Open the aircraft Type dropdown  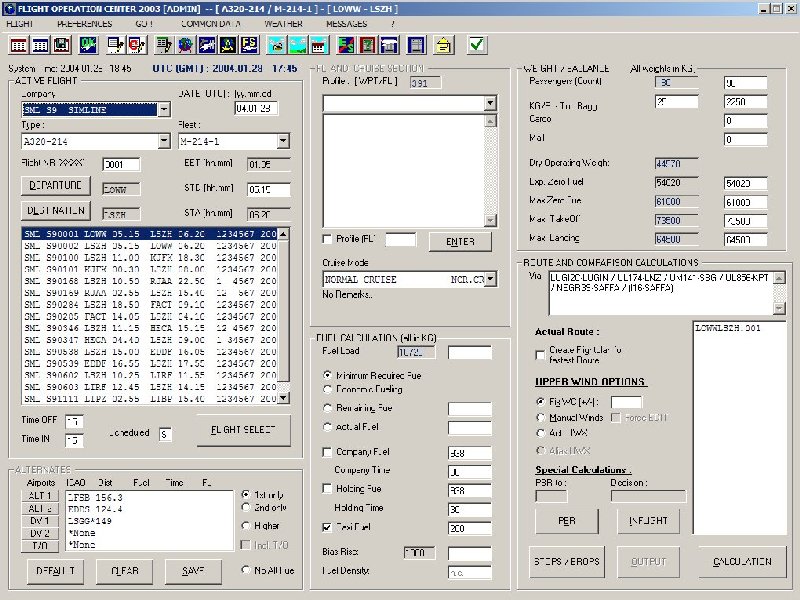(x=164, y=142)
